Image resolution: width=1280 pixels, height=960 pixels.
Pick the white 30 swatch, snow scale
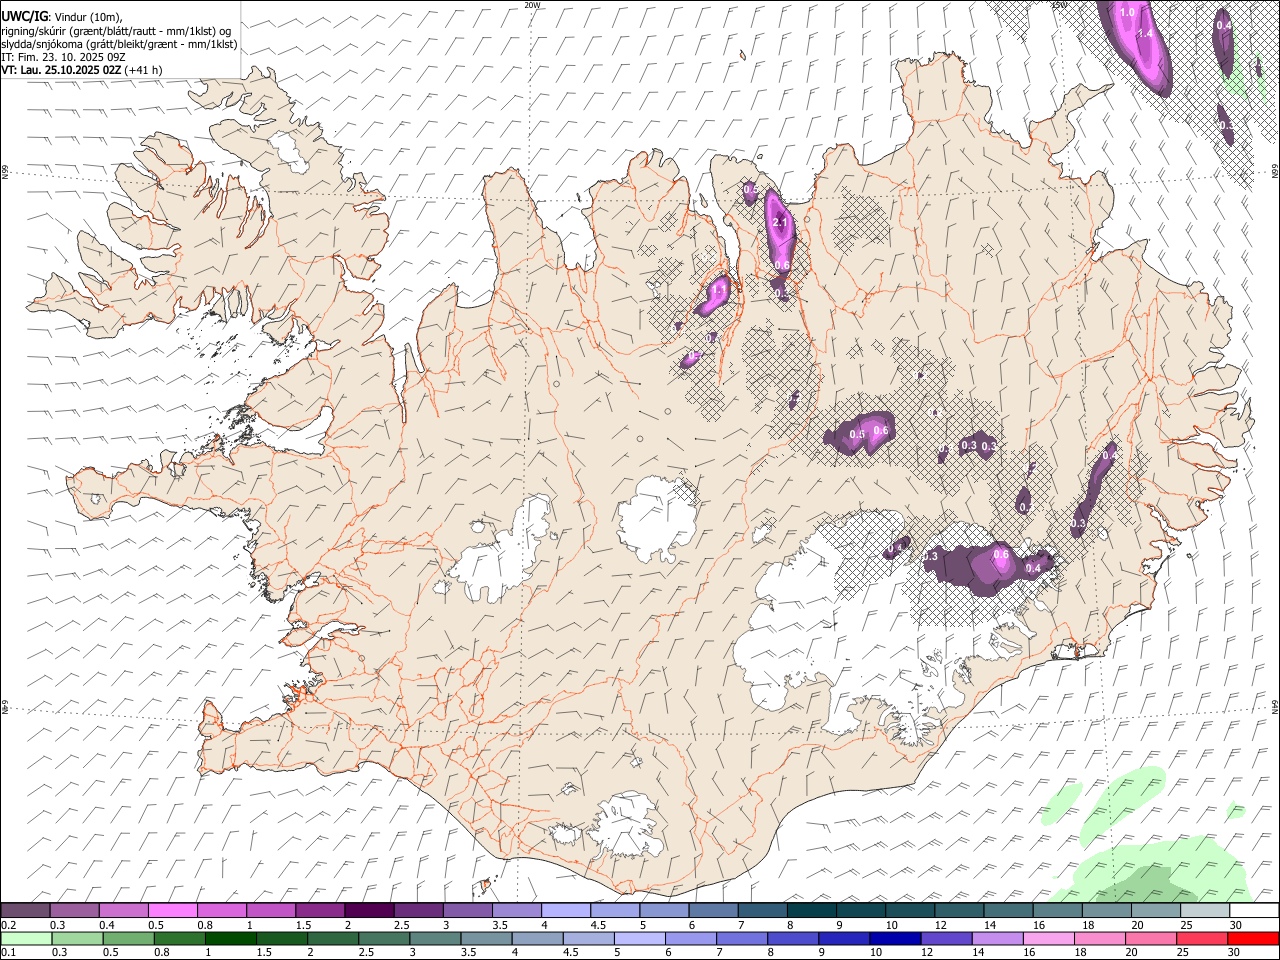[x=1254, y=910]
